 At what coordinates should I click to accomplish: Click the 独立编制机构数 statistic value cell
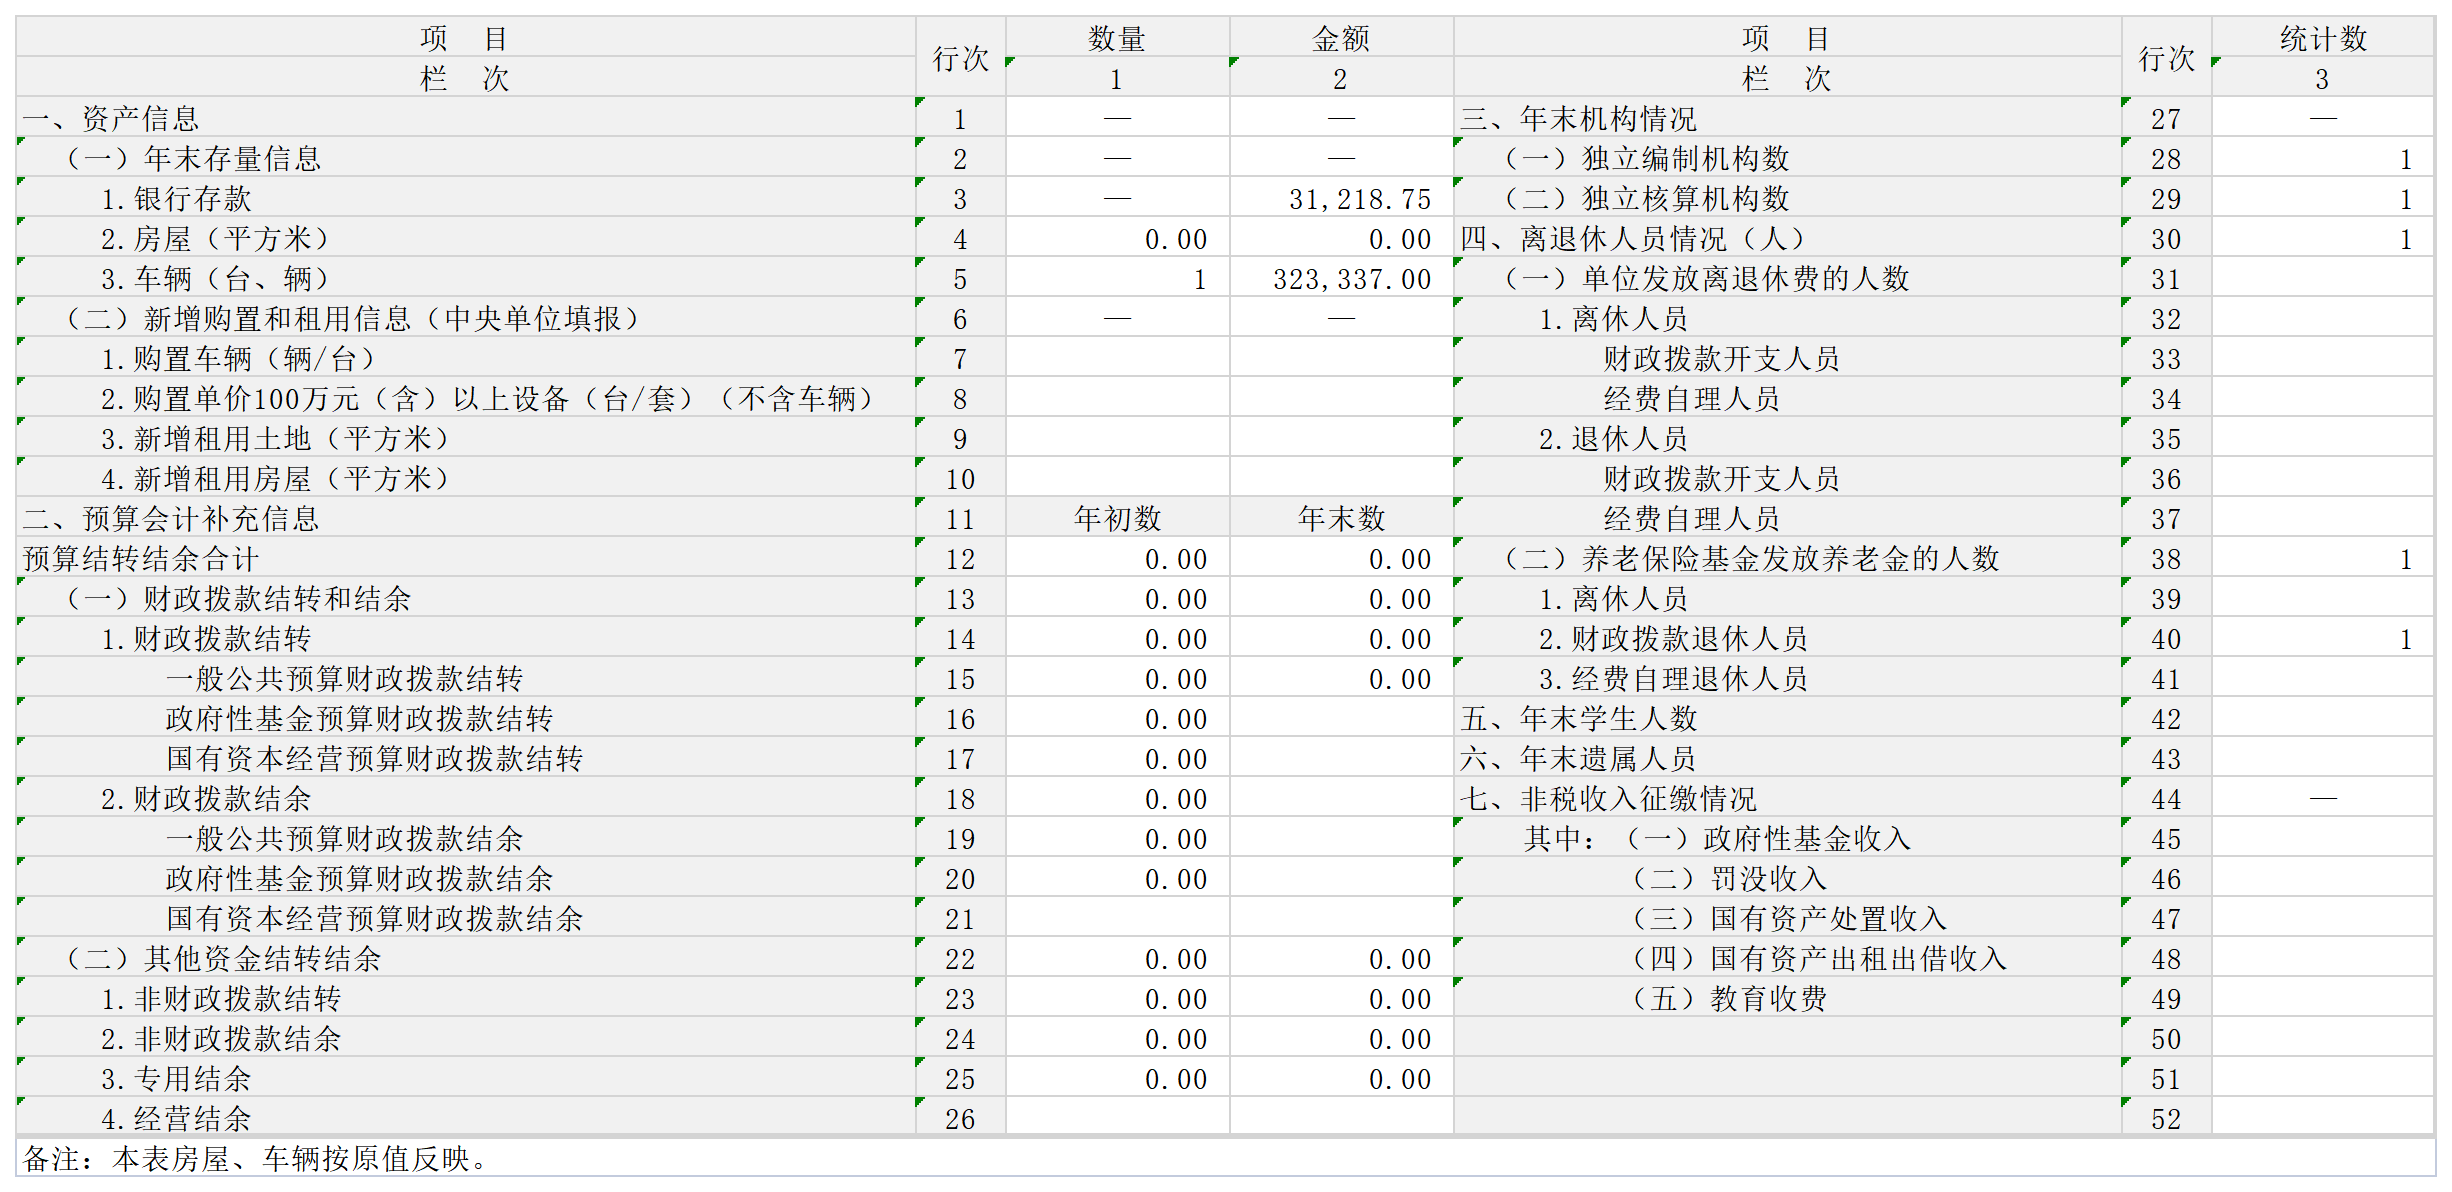coord(2322,159)
